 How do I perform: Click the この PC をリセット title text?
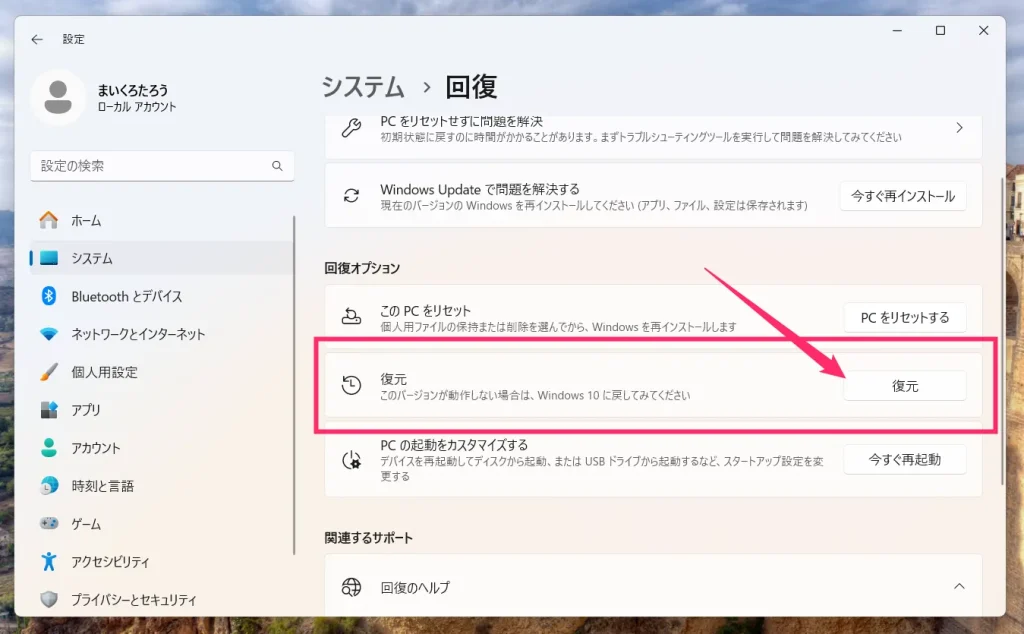click(x=425, y=311)
